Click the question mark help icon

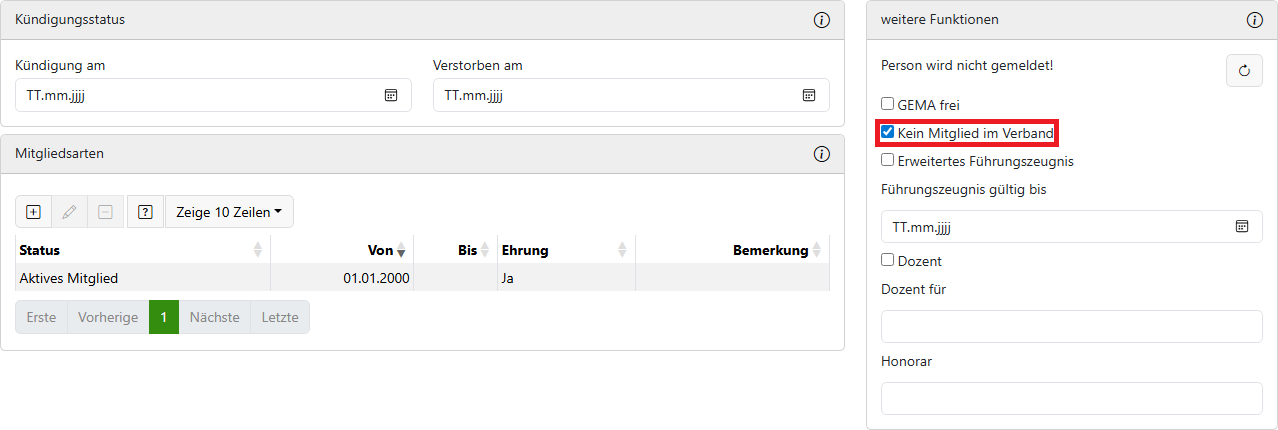(x=145, y=212)
